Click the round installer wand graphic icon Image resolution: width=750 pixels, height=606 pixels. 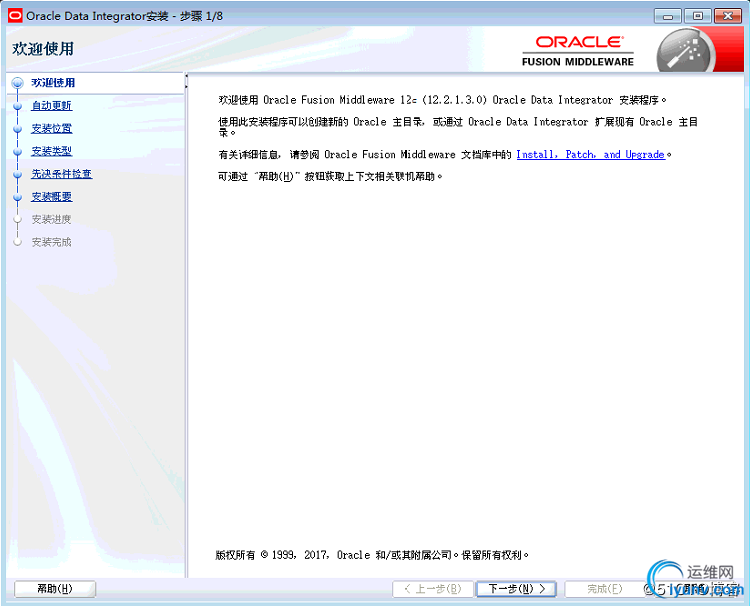point(685,52)
